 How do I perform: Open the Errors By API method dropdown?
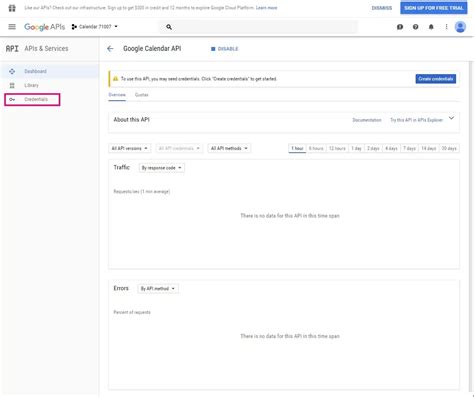[x=158, y=288]
